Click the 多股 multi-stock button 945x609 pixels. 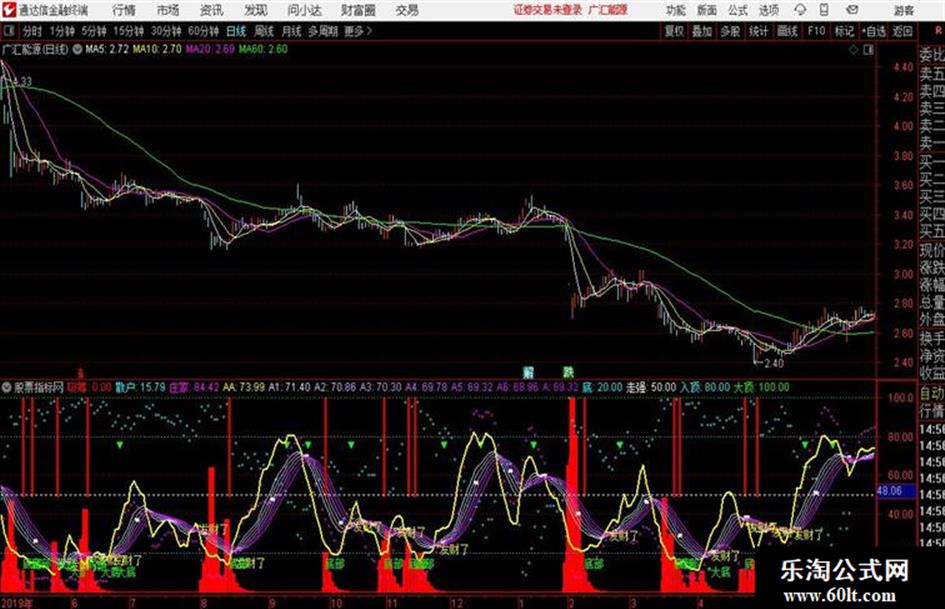730,31
